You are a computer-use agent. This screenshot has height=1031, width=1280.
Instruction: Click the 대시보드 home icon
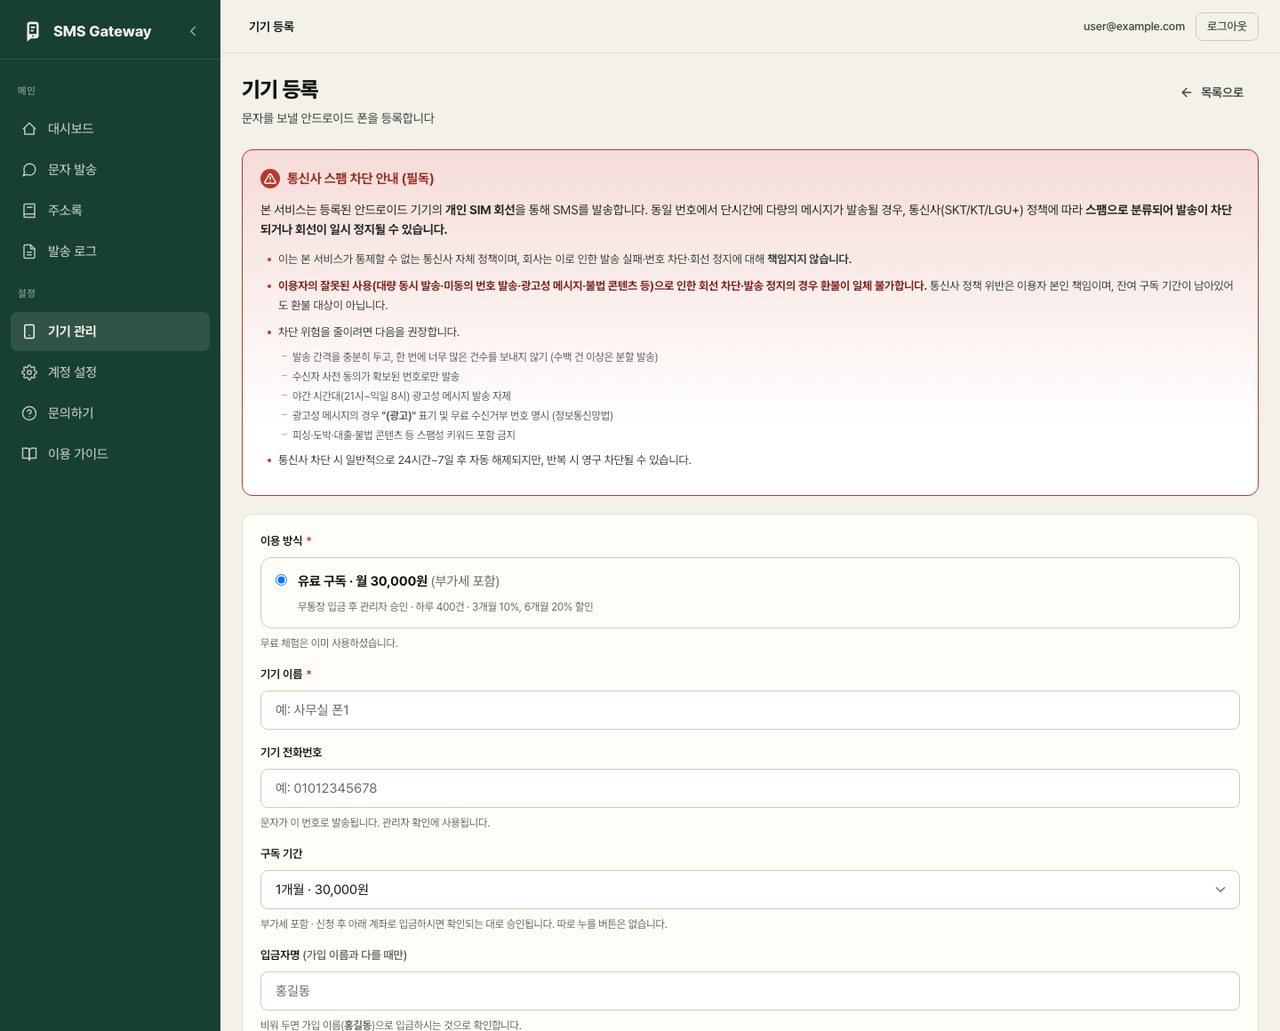[x=29, y=129]
